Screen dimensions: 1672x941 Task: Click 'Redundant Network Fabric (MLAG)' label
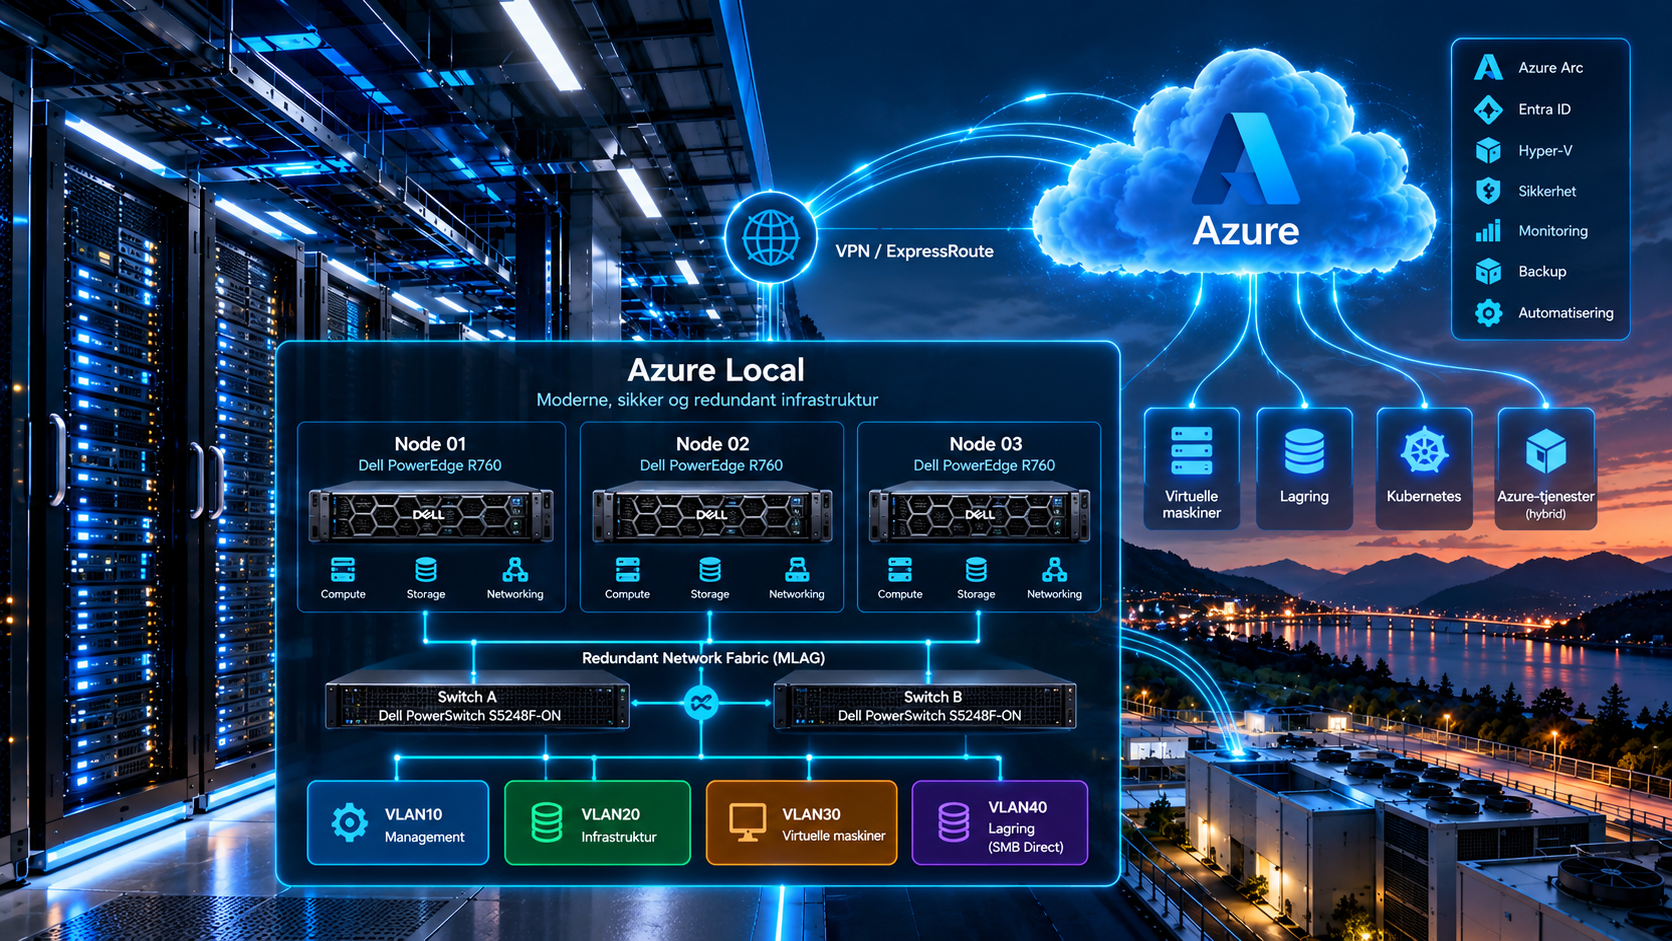tap(703, 658)
